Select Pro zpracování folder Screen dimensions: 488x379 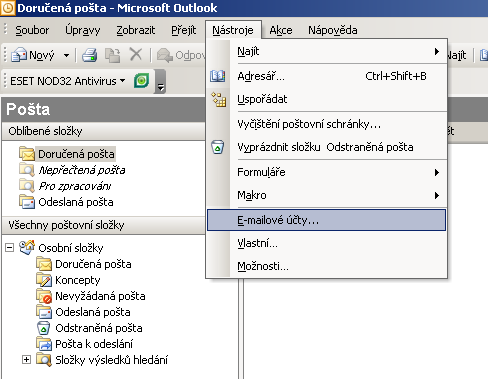coord(75,186)
